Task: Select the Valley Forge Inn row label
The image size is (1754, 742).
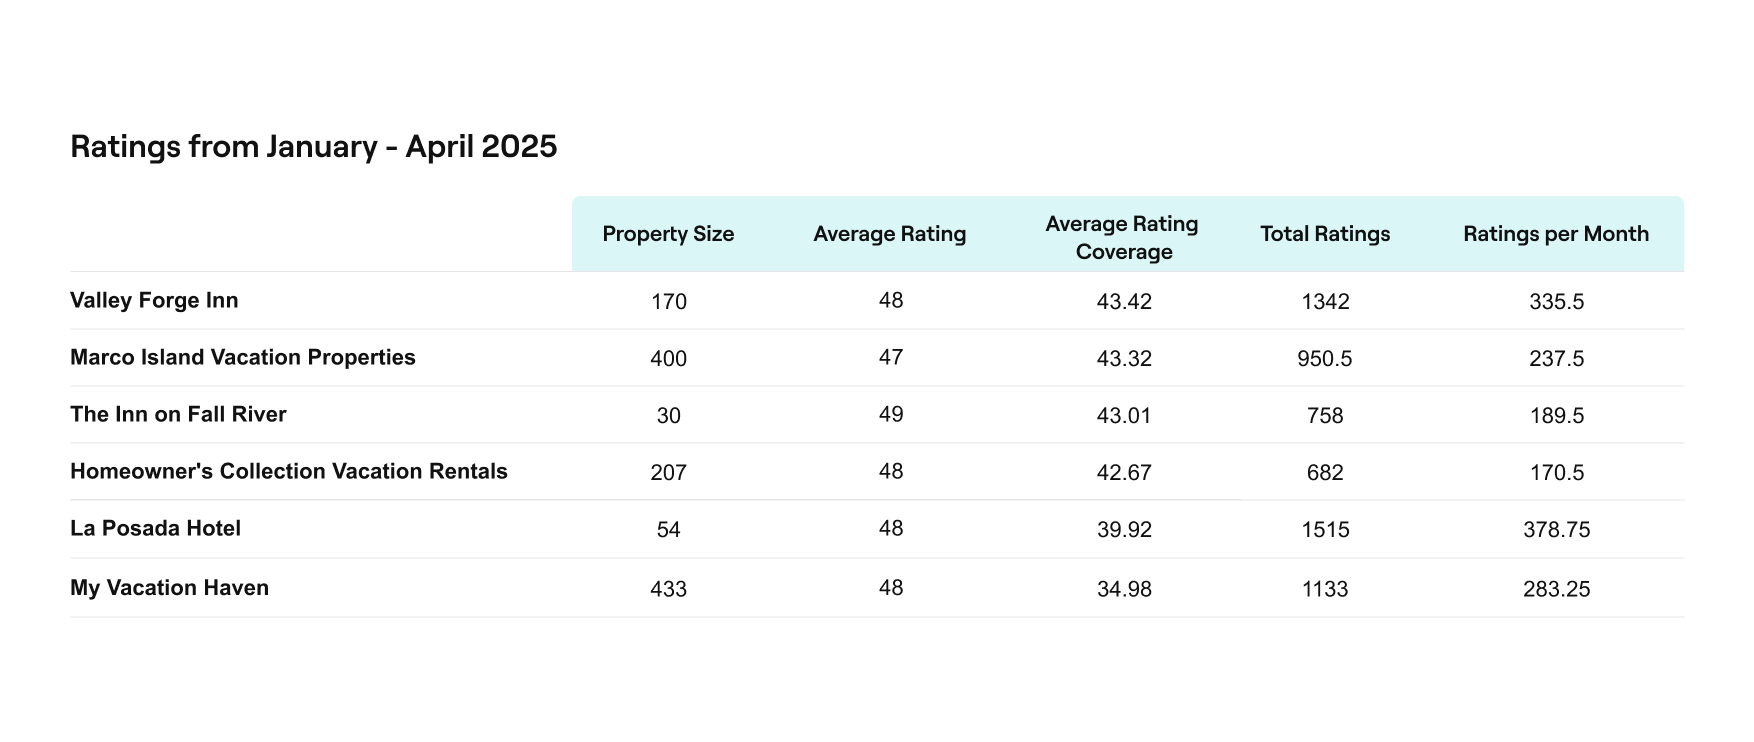Action: pos(154,301)
